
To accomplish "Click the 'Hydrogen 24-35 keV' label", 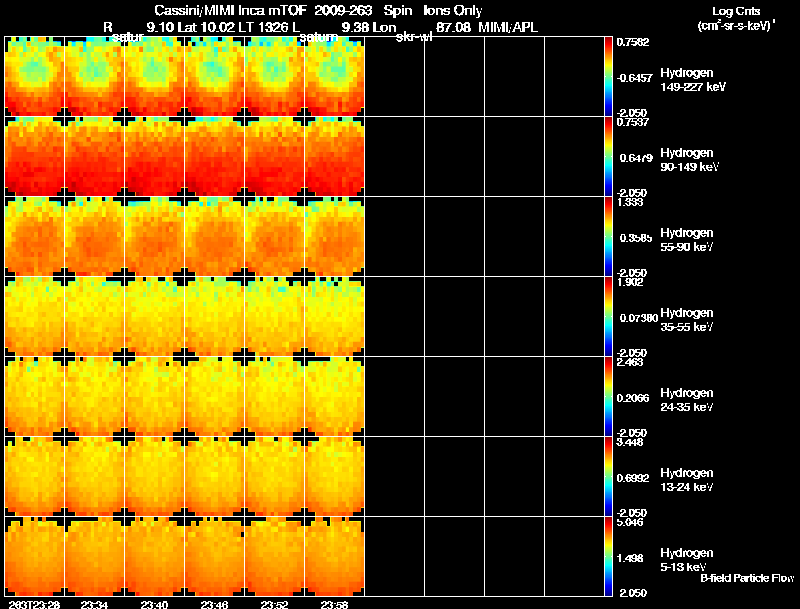I will (x=687, y=400).
